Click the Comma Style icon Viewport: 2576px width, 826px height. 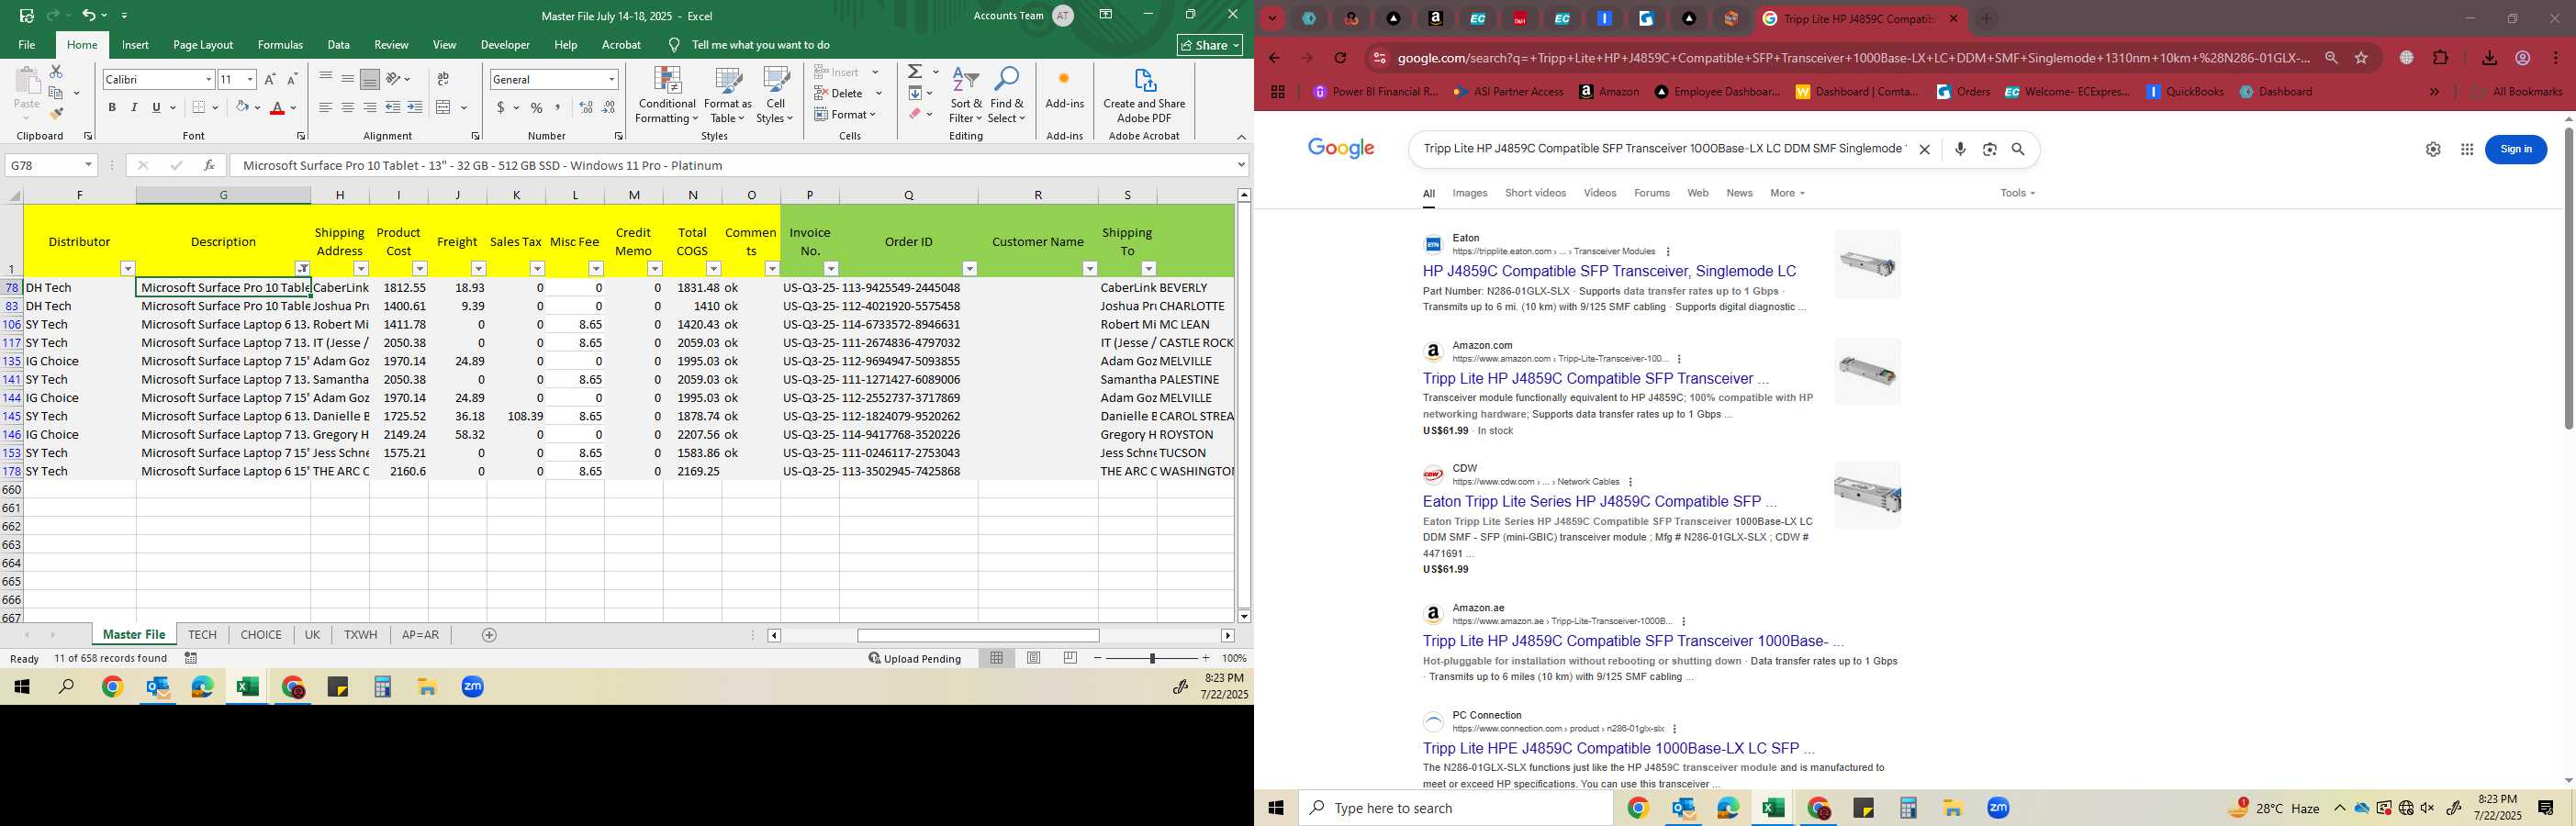coord(558,107)
